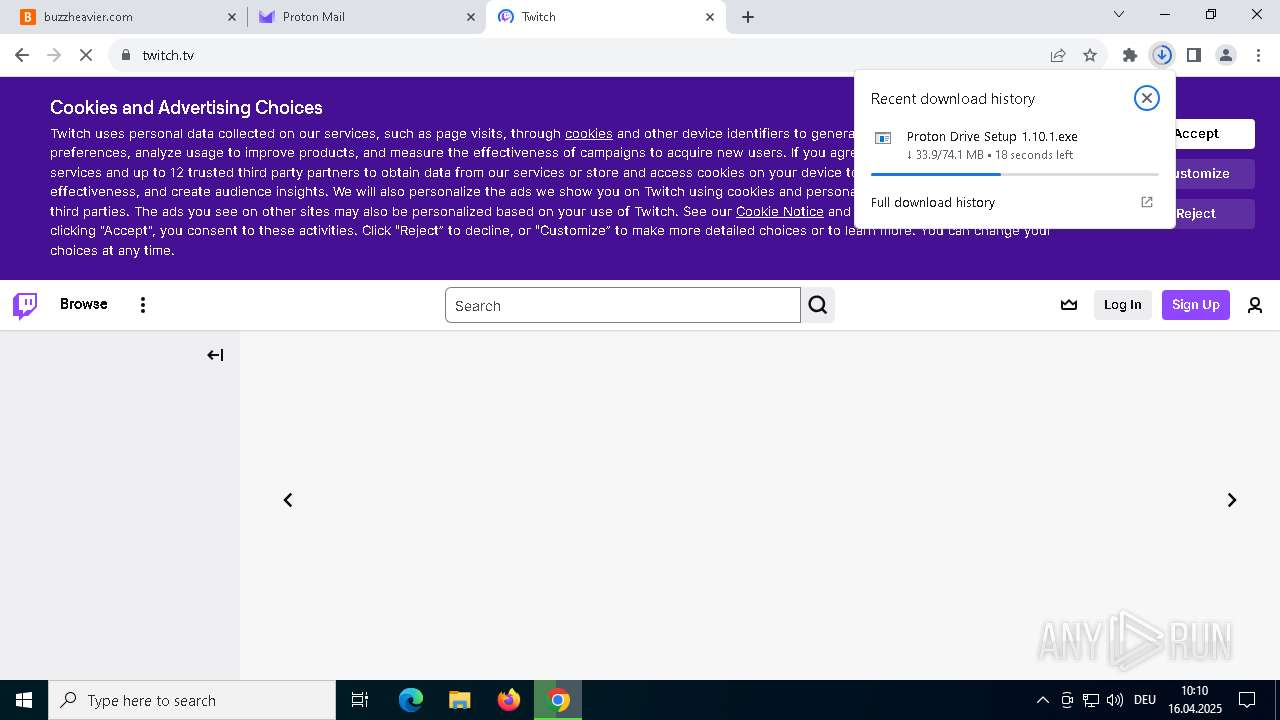
Task: Open the user profile icon menu
Action: click(1255, 305)
